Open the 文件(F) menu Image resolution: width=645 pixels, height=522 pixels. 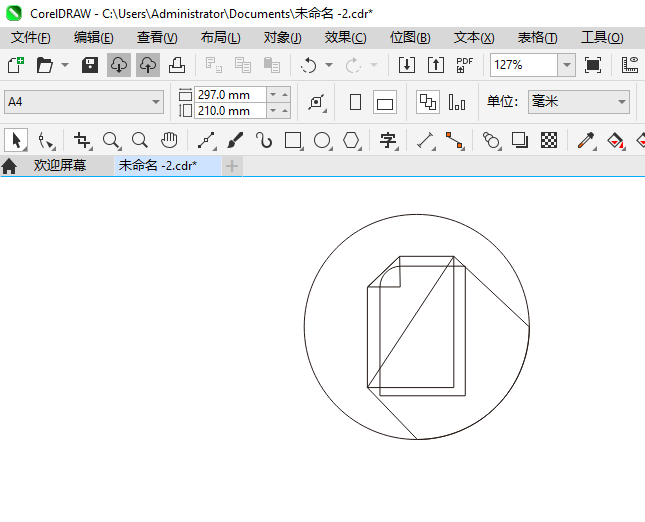30,38
